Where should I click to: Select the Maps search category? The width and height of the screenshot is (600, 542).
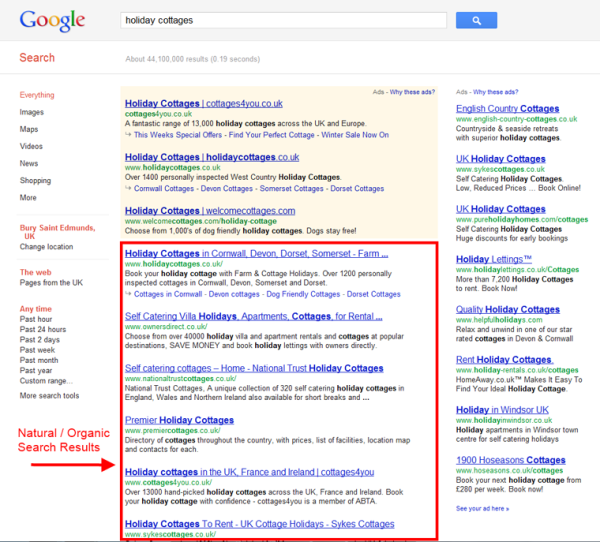(x=29, y=129)
